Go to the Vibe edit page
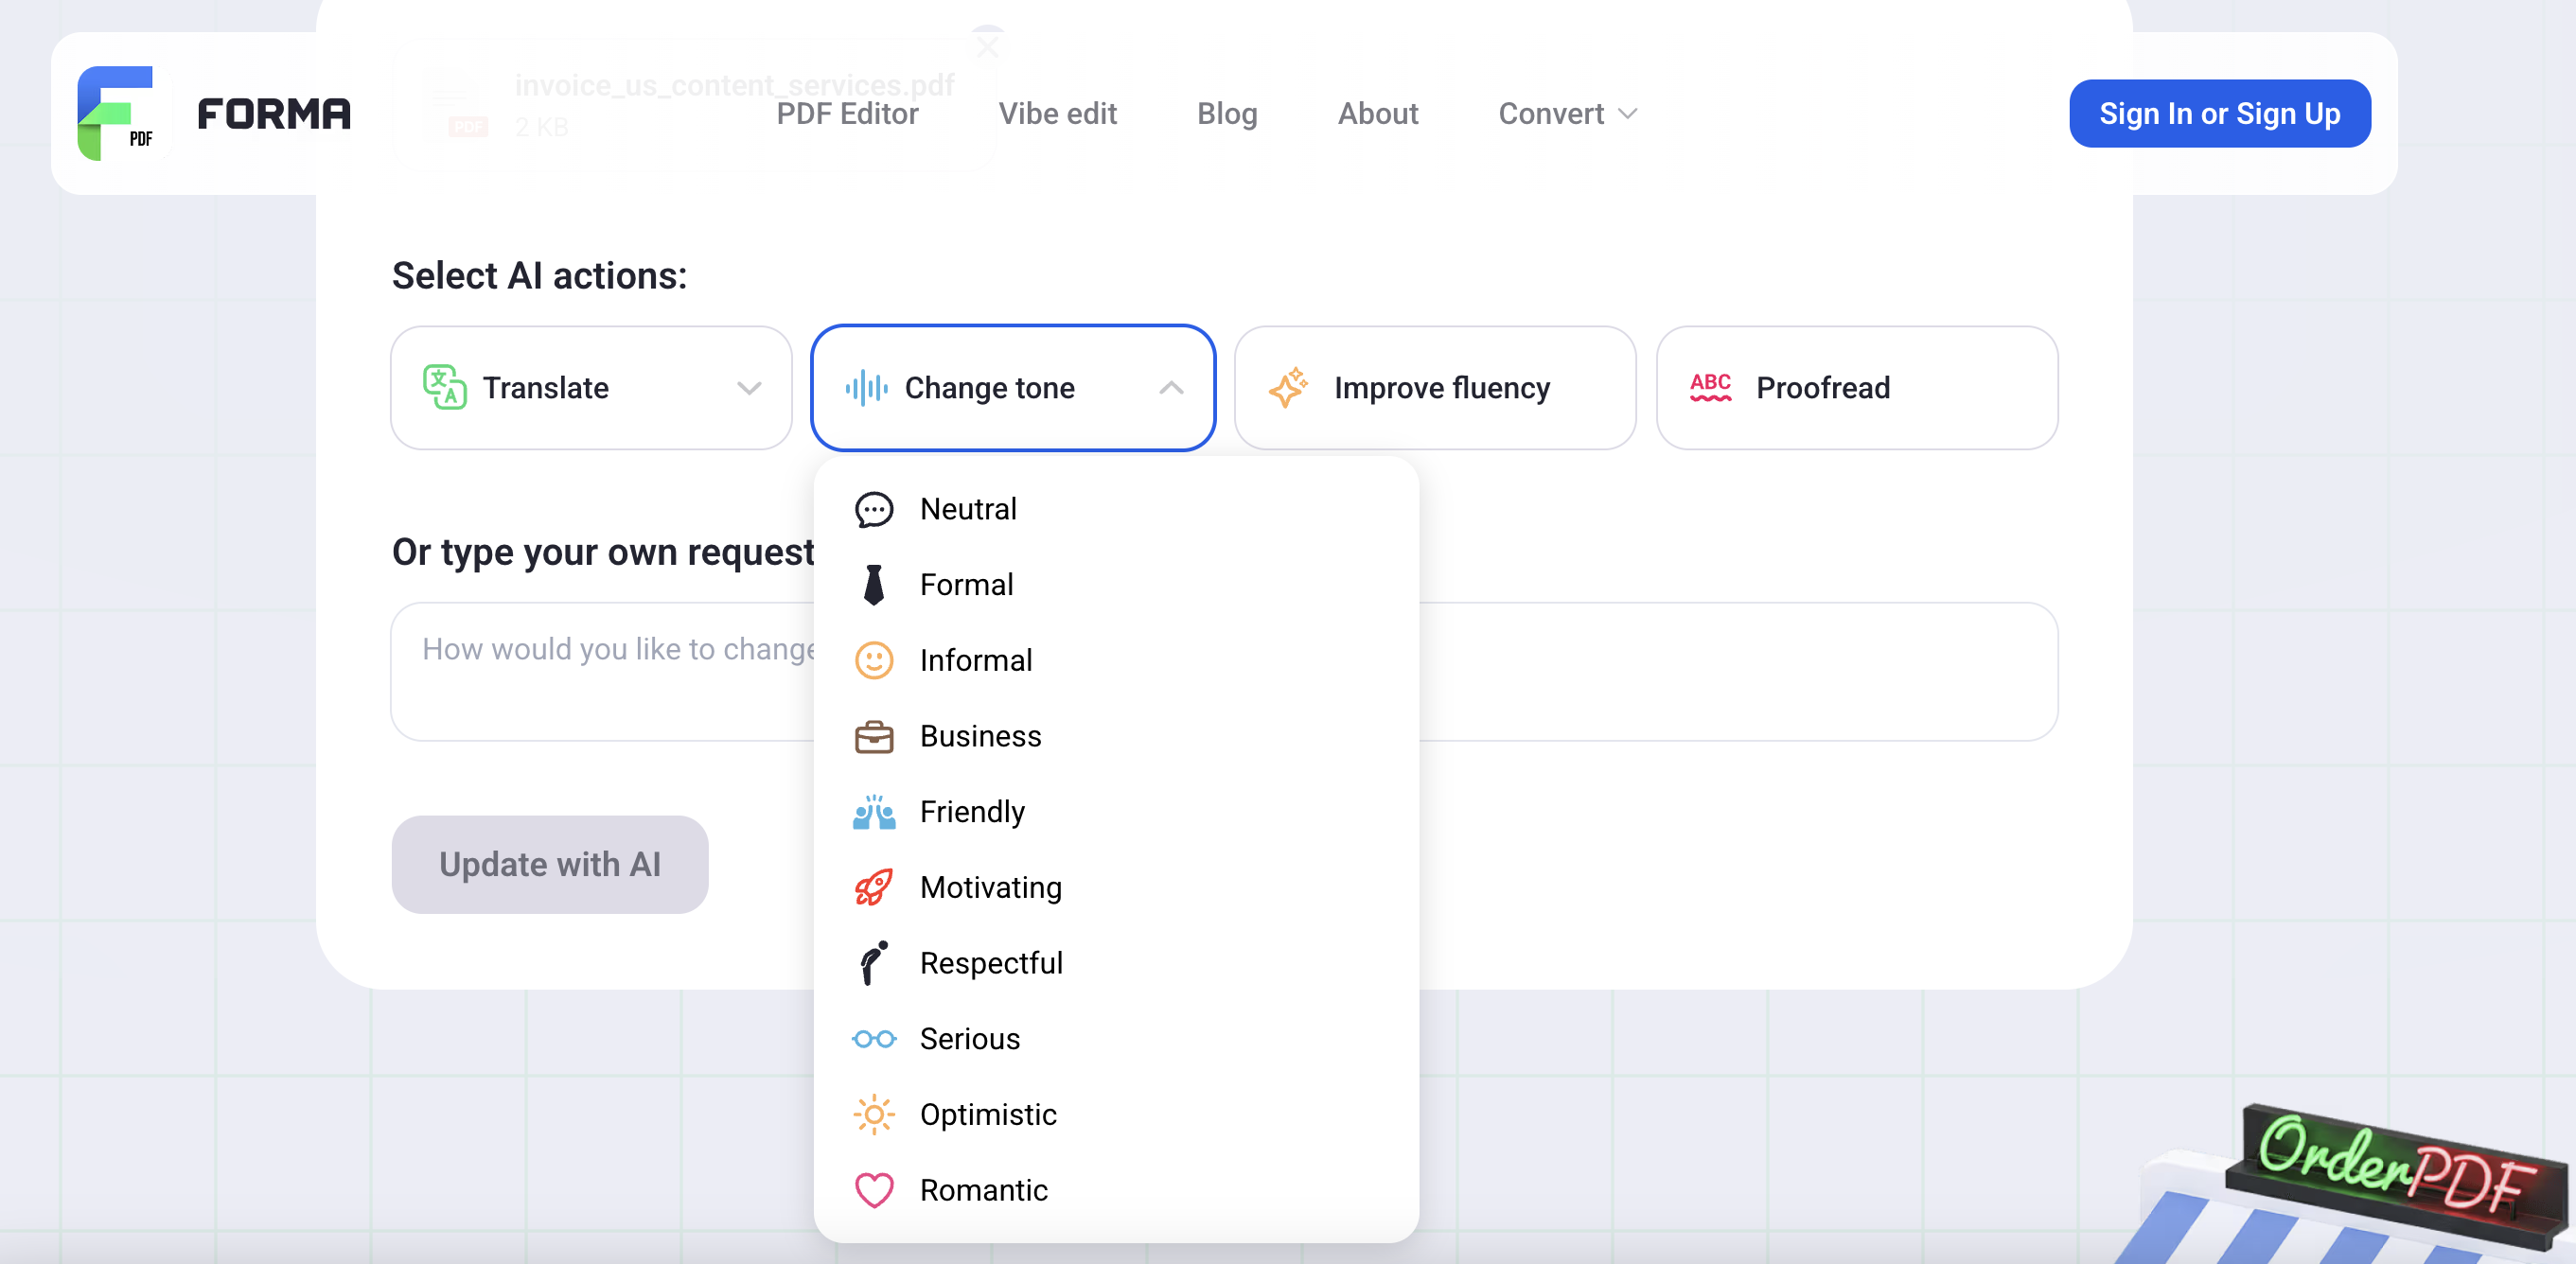This screenshot has width=2576, height=1264. tap(1057, 114)
